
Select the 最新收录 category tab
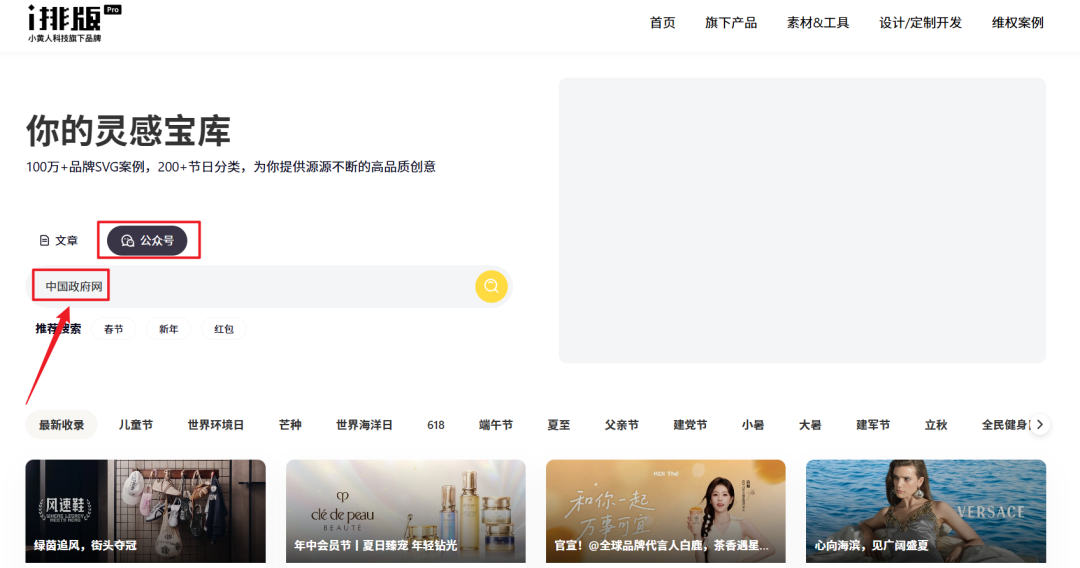pos(61,425)
